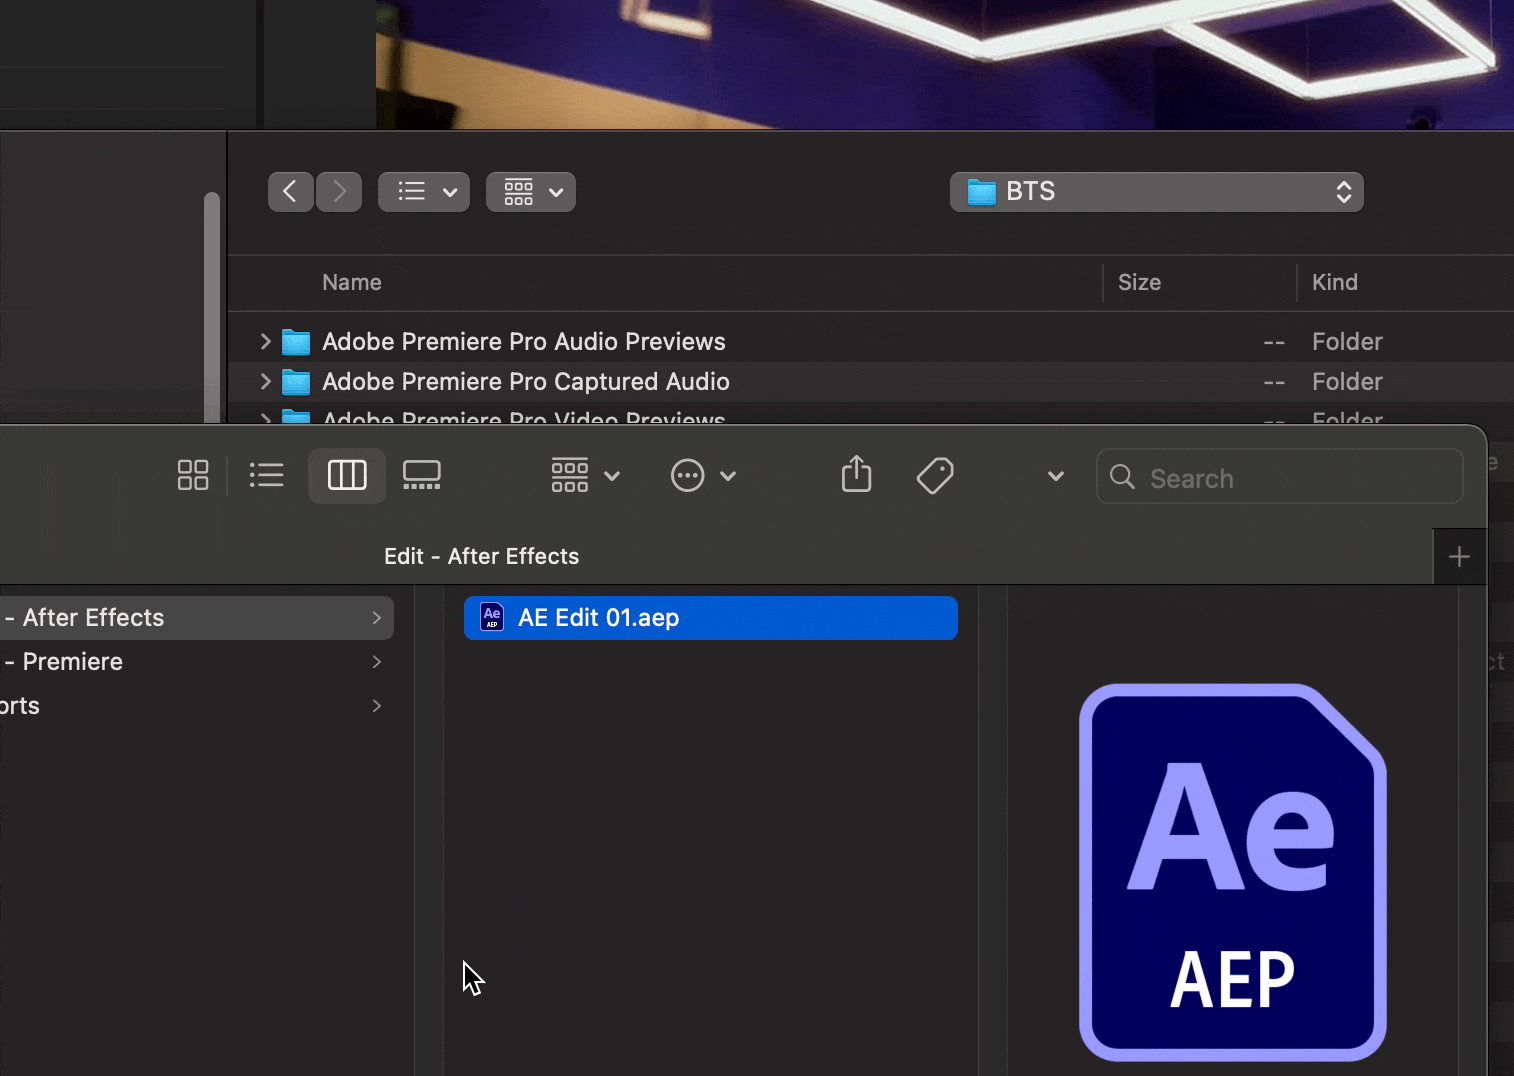Click the Edit Tags icon
This screenshot has height=1076, width=1514.
click(x=935, y=476)
